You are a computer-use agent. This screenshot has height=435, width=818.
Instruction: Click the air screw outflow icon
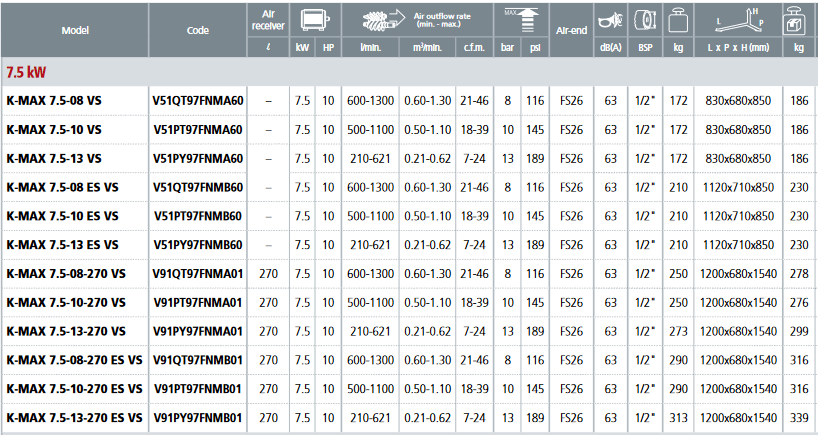[x=383, y=20]
